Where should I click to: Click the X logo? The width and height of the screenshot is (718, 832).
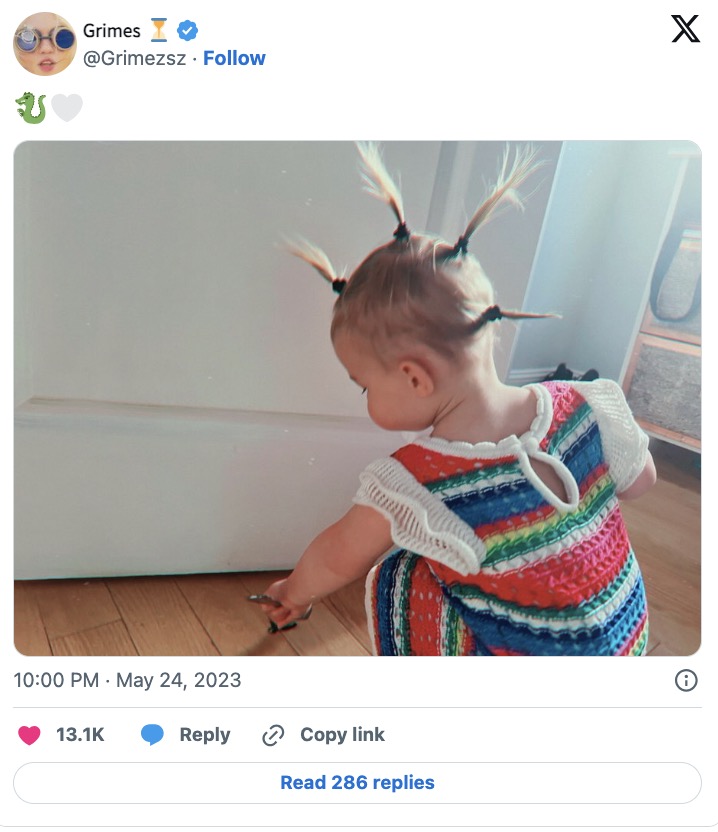685,30
